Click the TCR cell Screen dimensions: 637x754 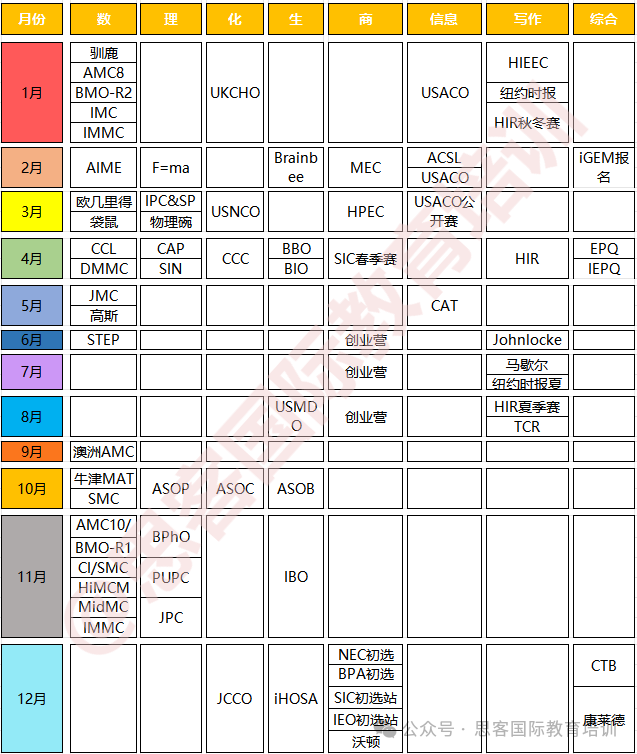(x=527, y=427)
